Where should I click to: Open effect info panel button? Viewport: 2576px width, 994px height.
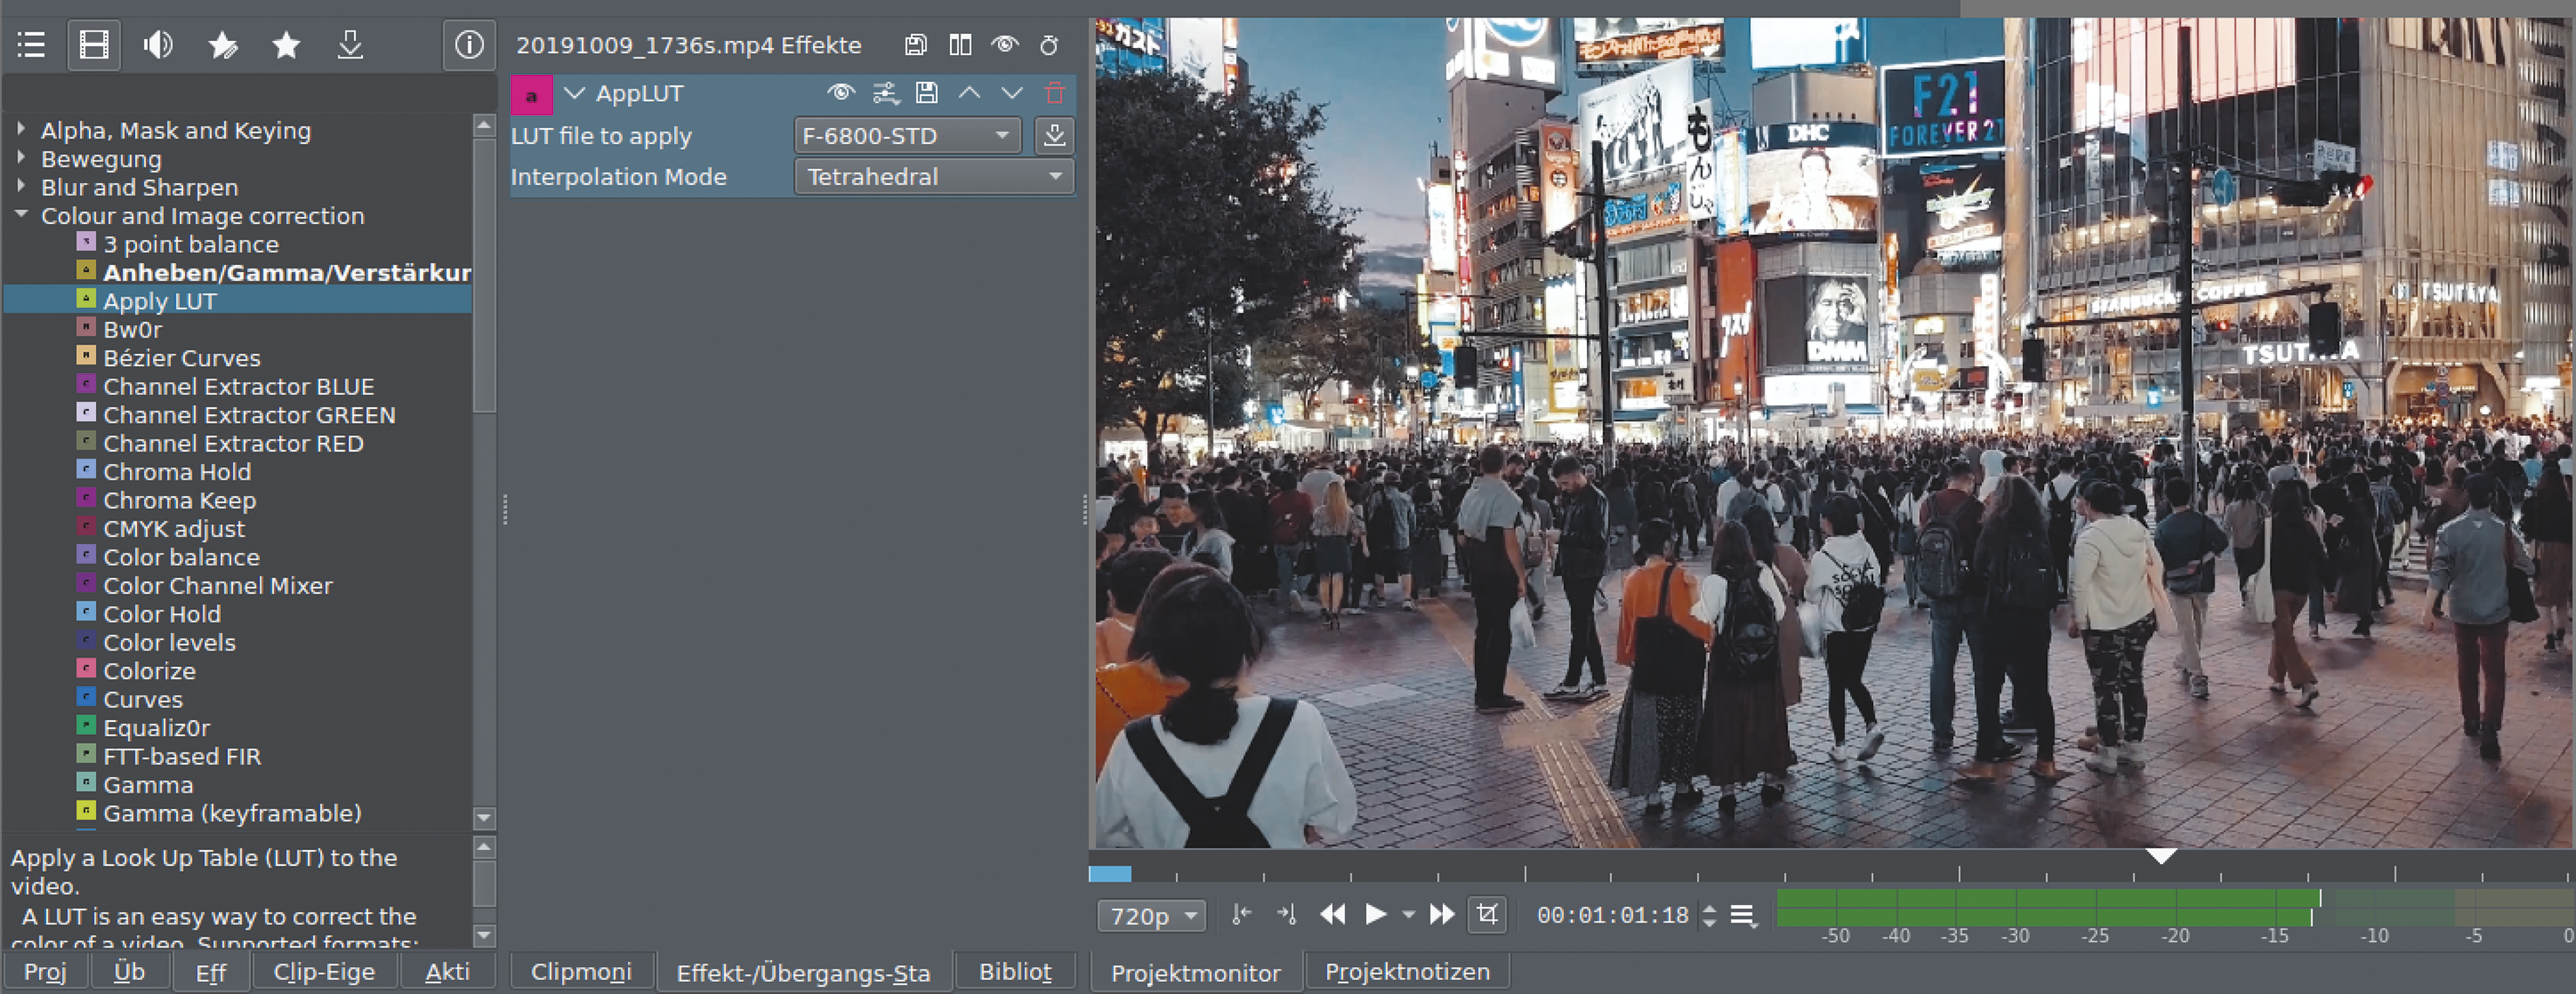(469, 45)
